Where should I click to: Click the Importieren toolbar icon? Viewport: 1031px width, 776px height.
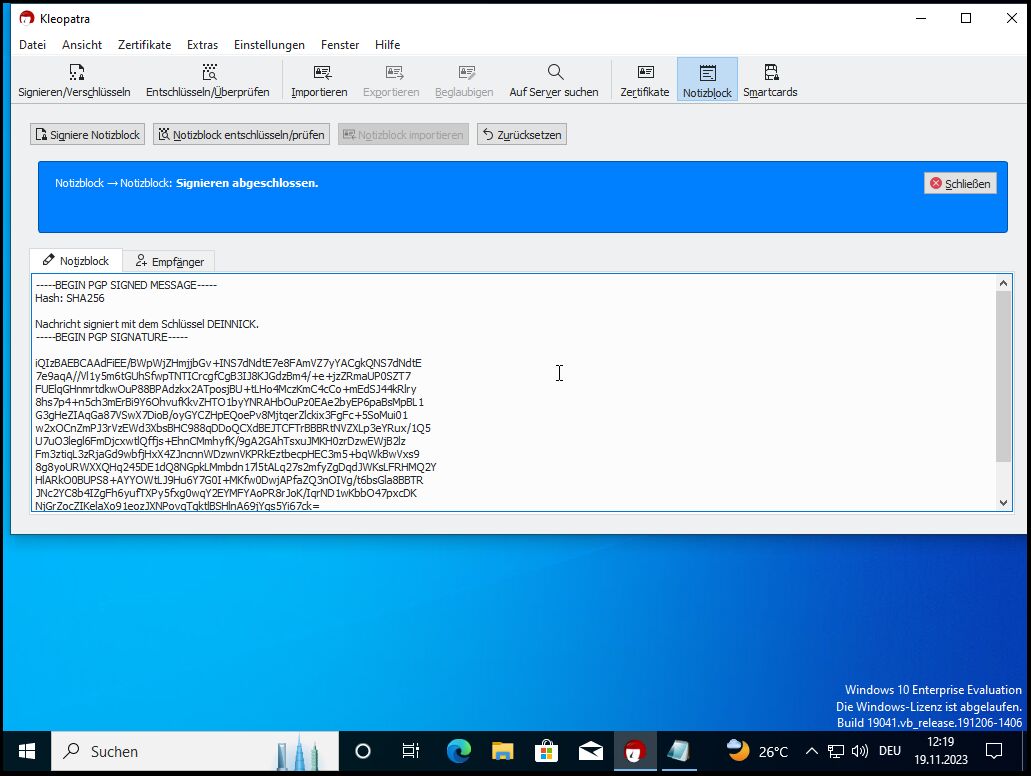coord(320,73)
